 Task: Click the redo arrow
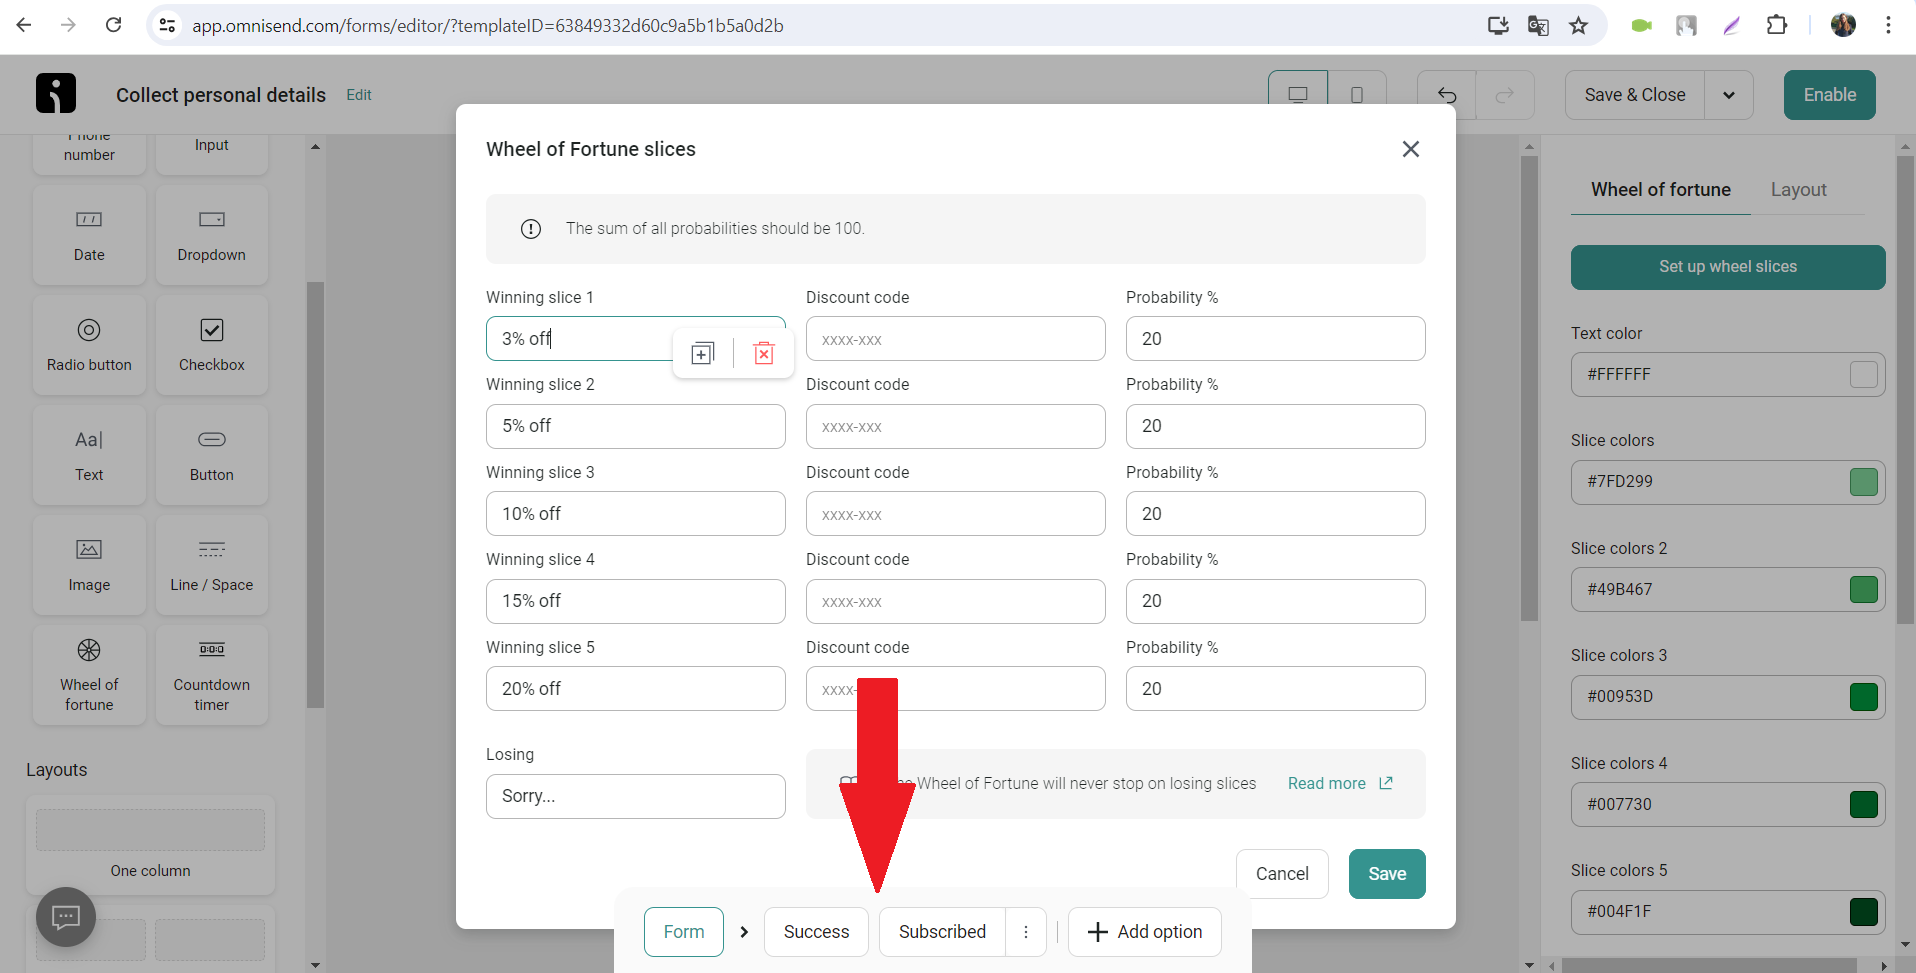[x=1505, y=95]
